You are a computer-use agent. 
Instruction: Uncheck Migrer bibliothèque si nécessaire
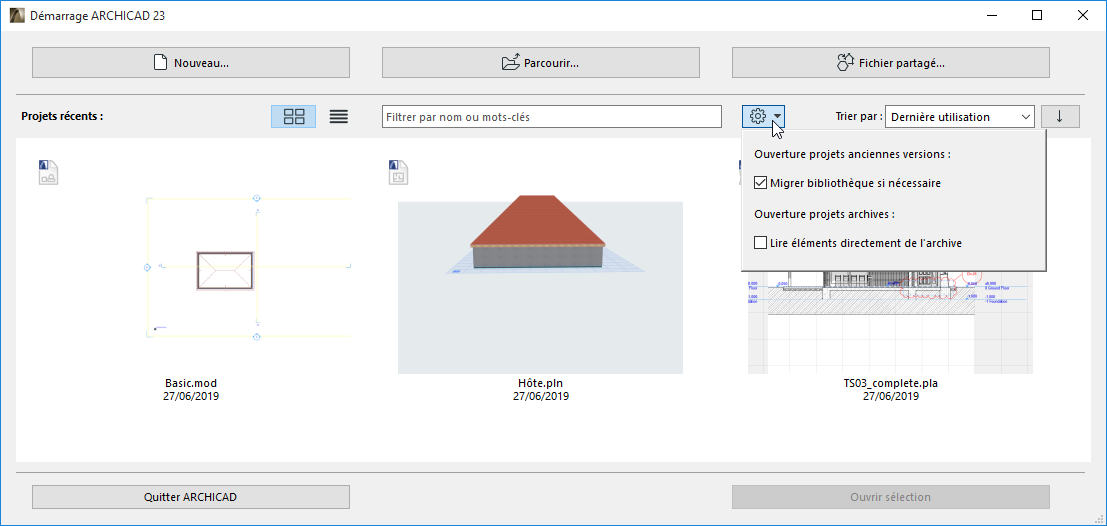coord(760,183)
